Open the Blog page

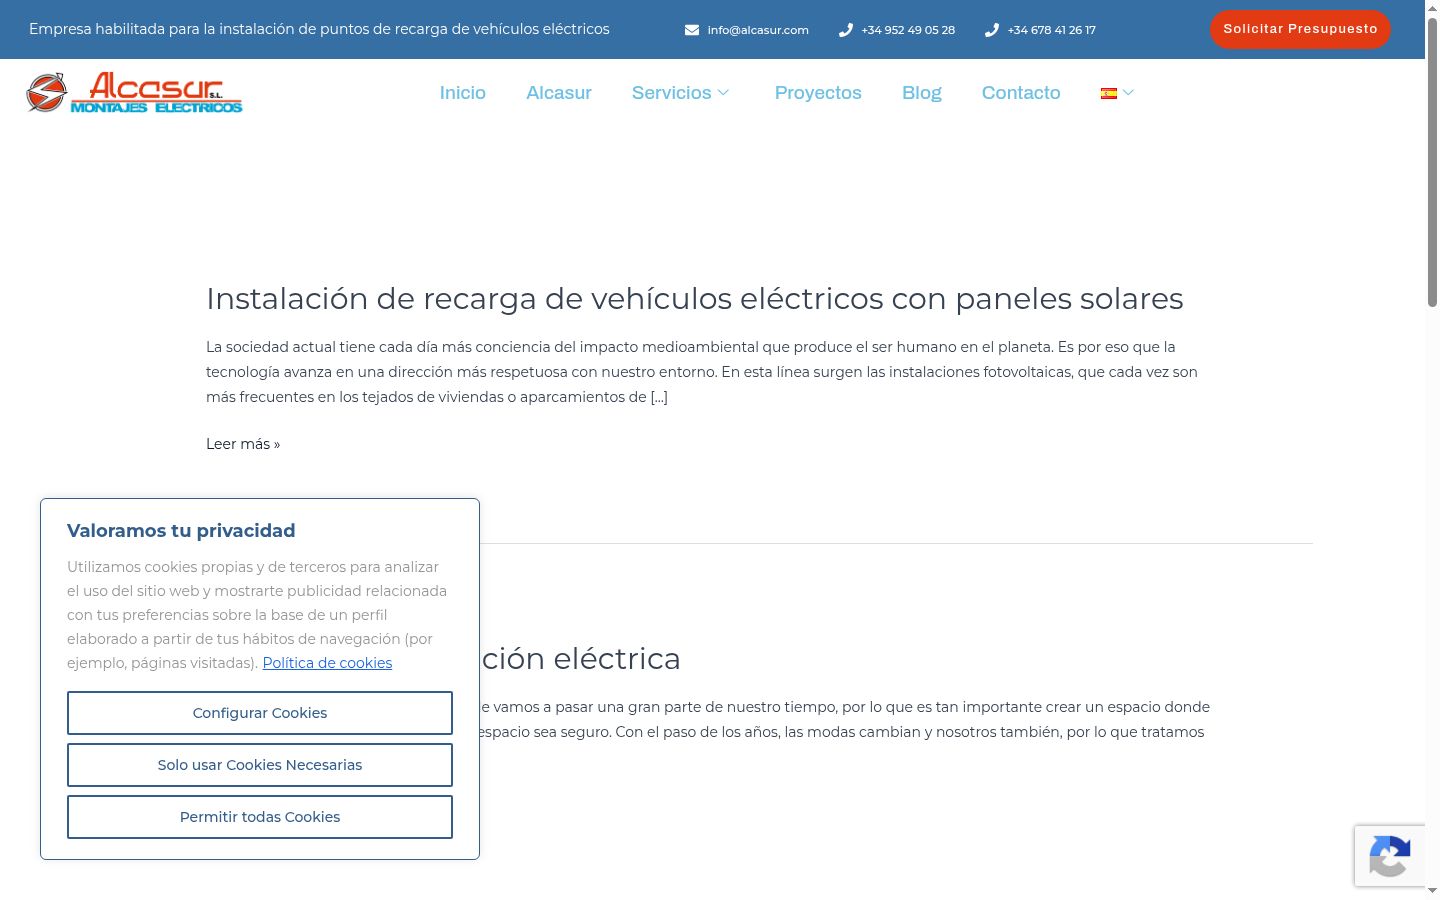tap(922, 93)
